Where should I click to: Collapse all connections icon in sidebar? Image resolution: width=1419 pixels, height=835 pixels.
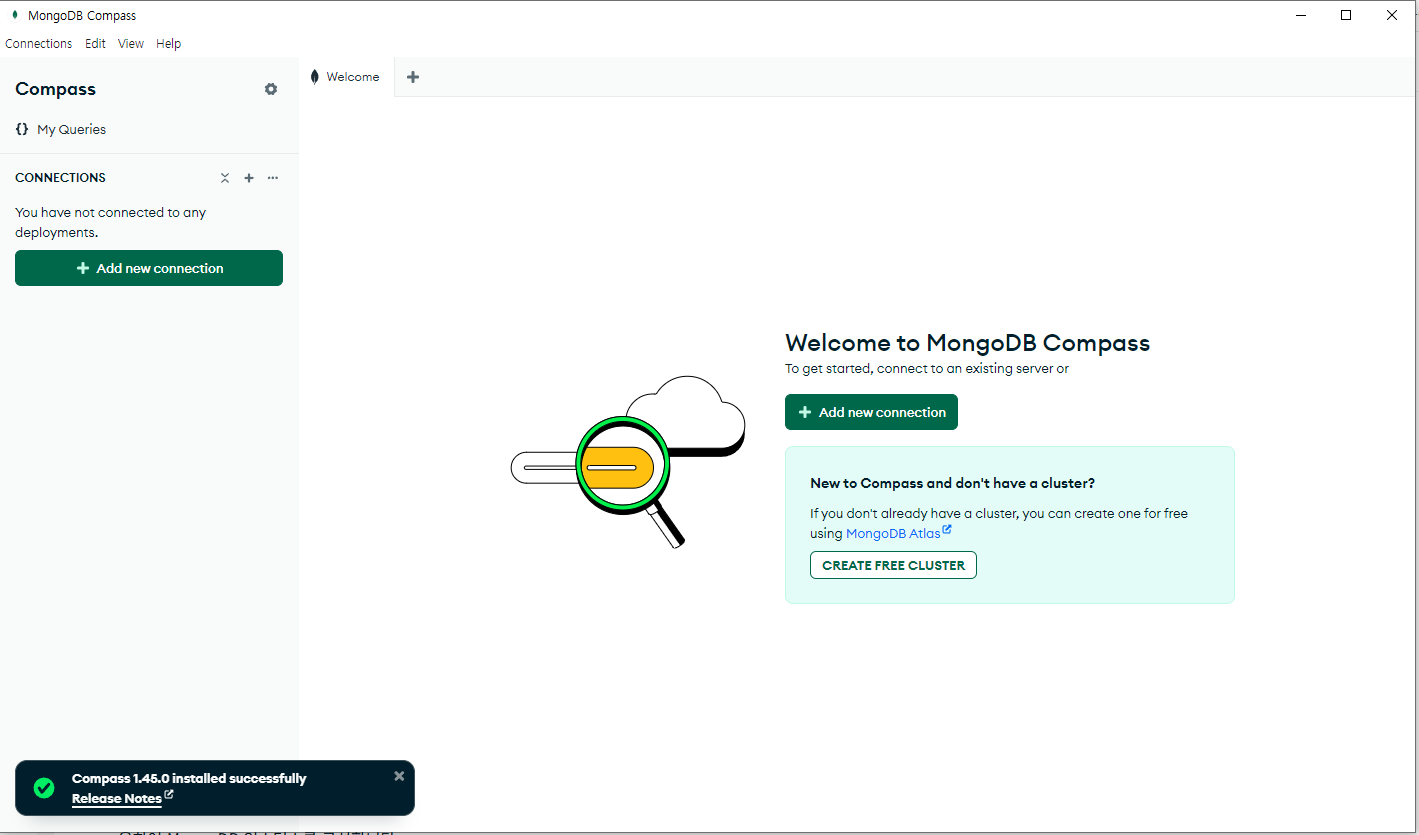pos(225,178)
